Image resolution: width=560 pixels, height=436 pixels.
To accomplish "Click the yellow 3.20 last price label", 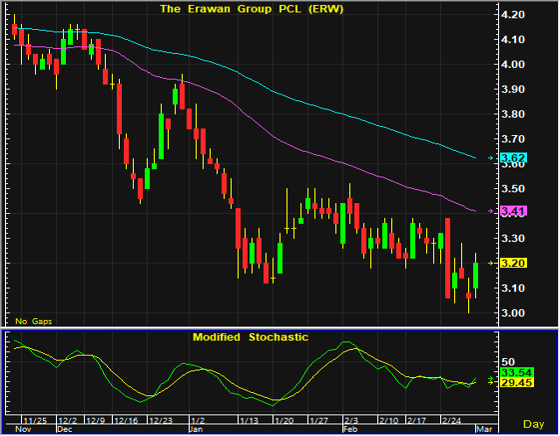I will tap(514, 263).
